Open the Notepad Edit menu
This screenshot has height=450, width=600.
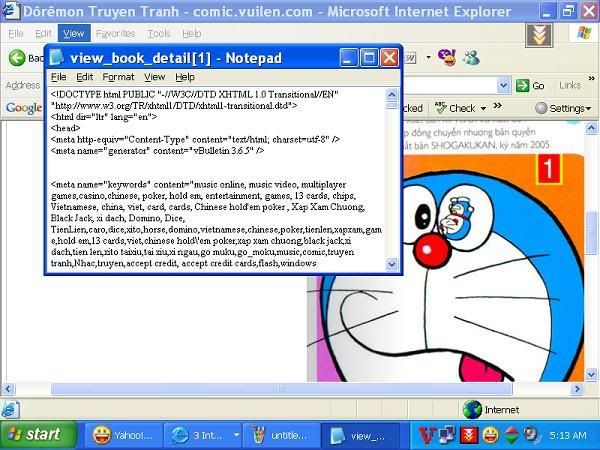85,77
